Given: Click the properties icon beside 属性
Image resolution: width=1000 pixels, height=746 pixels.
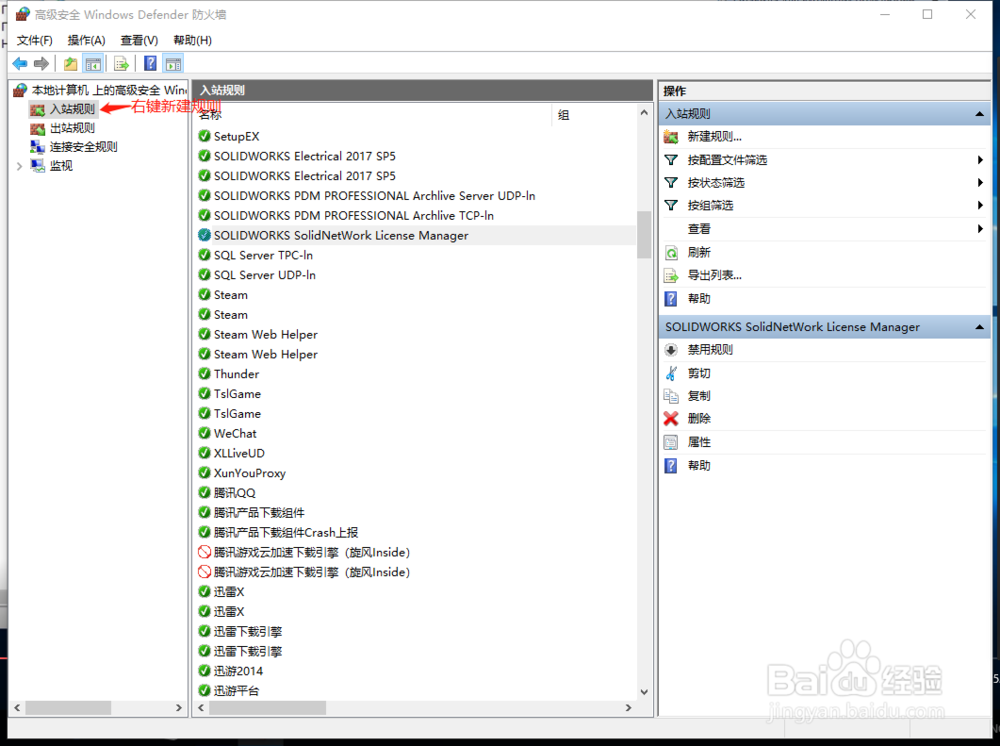Looking at the screenshot, I should 671,442.
